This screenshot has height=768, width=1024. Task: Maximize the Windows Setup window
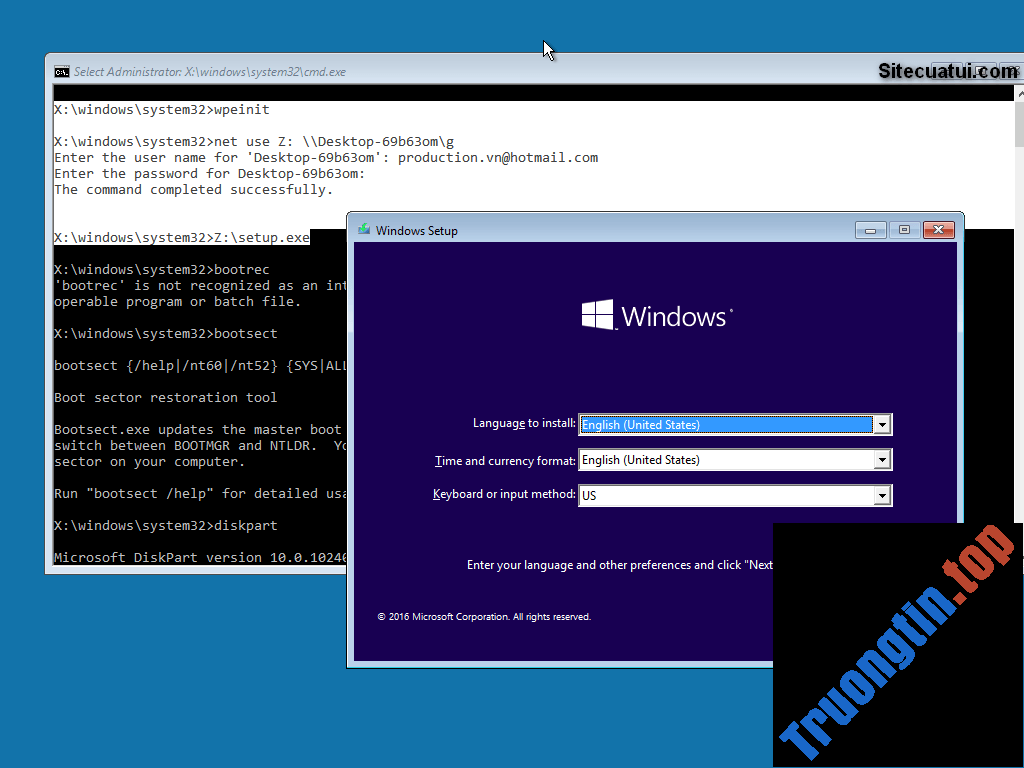[904, 230]
